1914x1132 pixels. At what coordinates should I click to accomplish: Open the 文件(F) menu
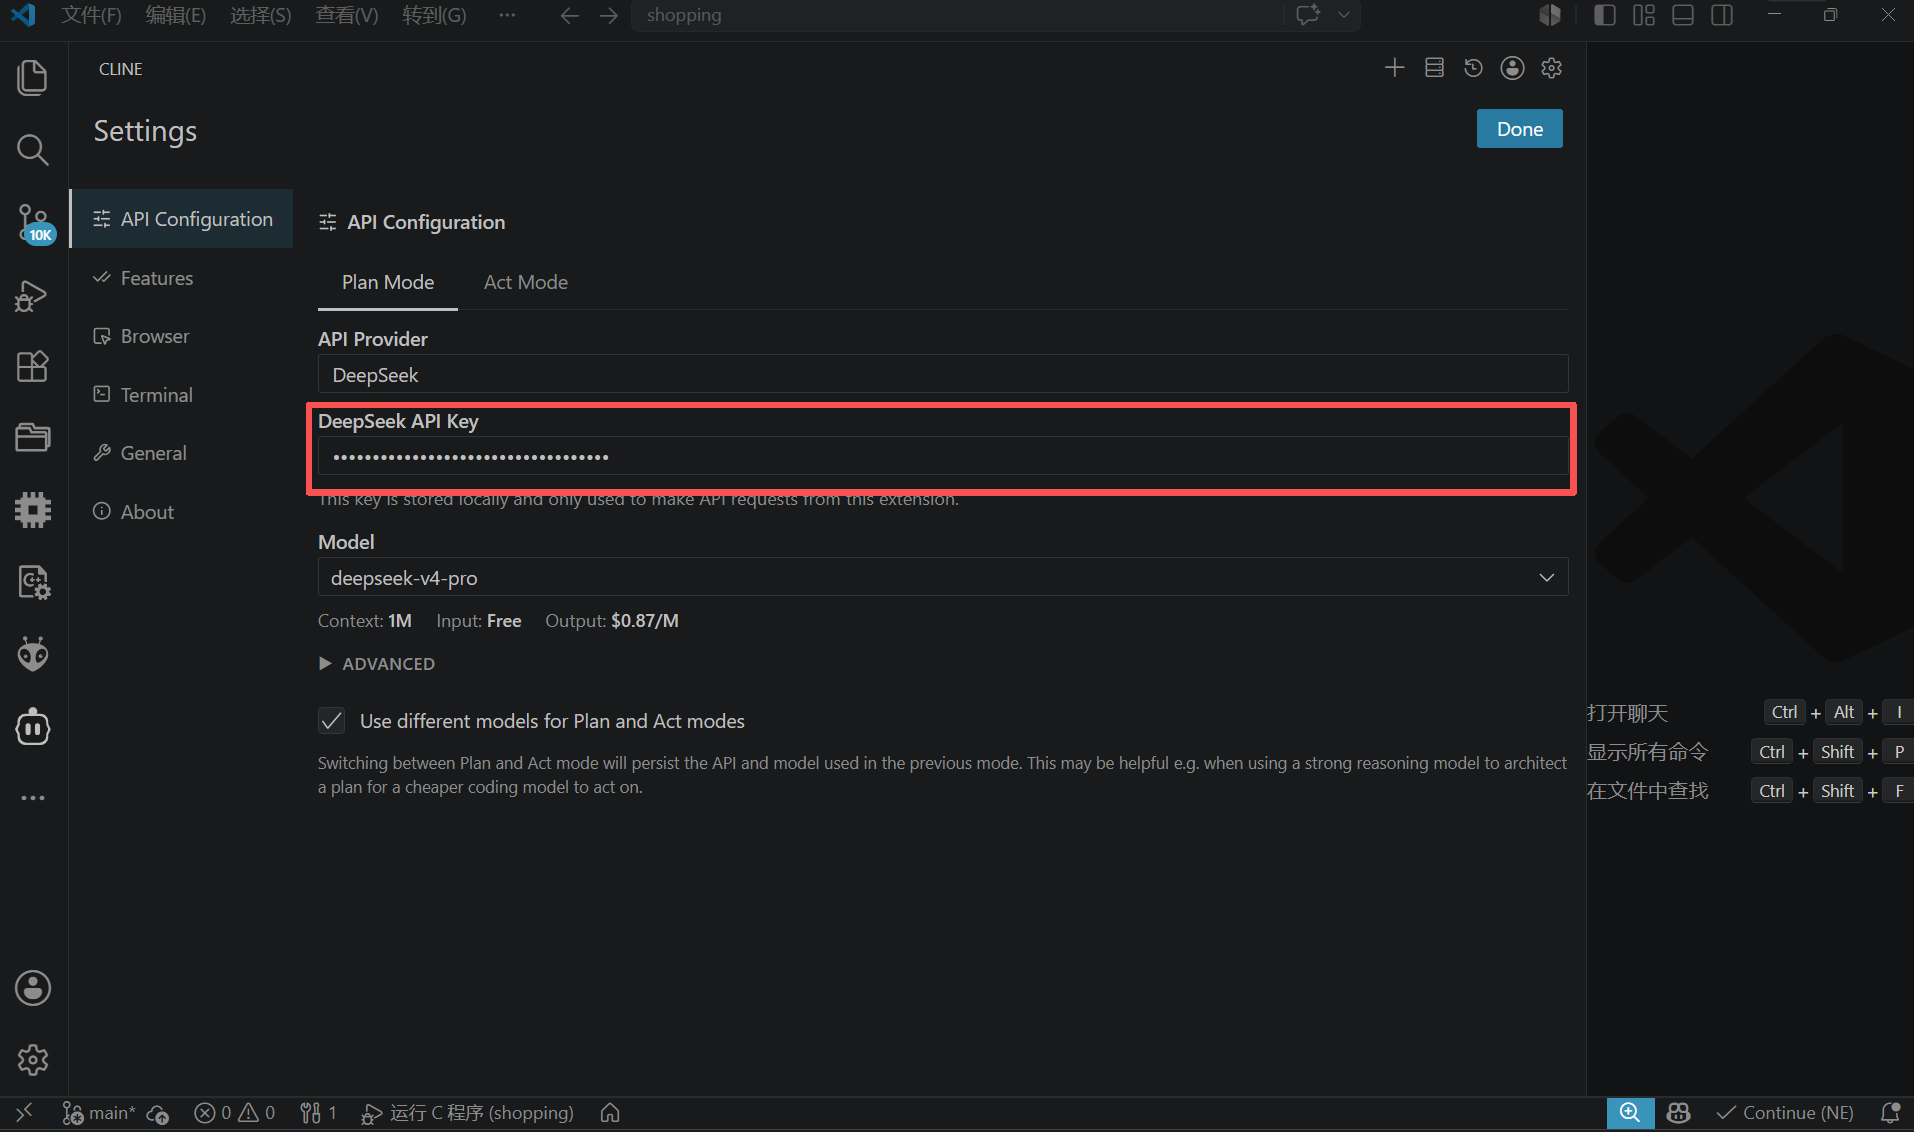click(x=91, y=15)
